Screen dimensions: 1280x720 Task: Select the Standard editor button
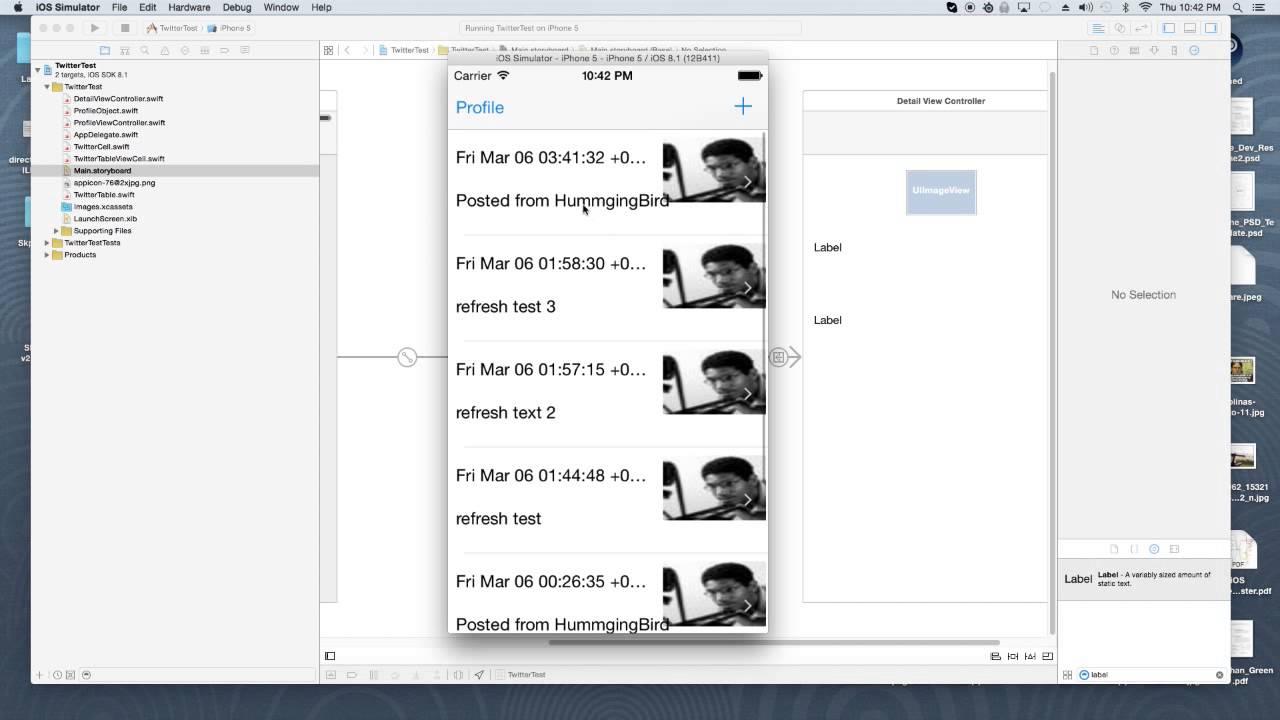pyautogui.click(x=1099, y=28)
